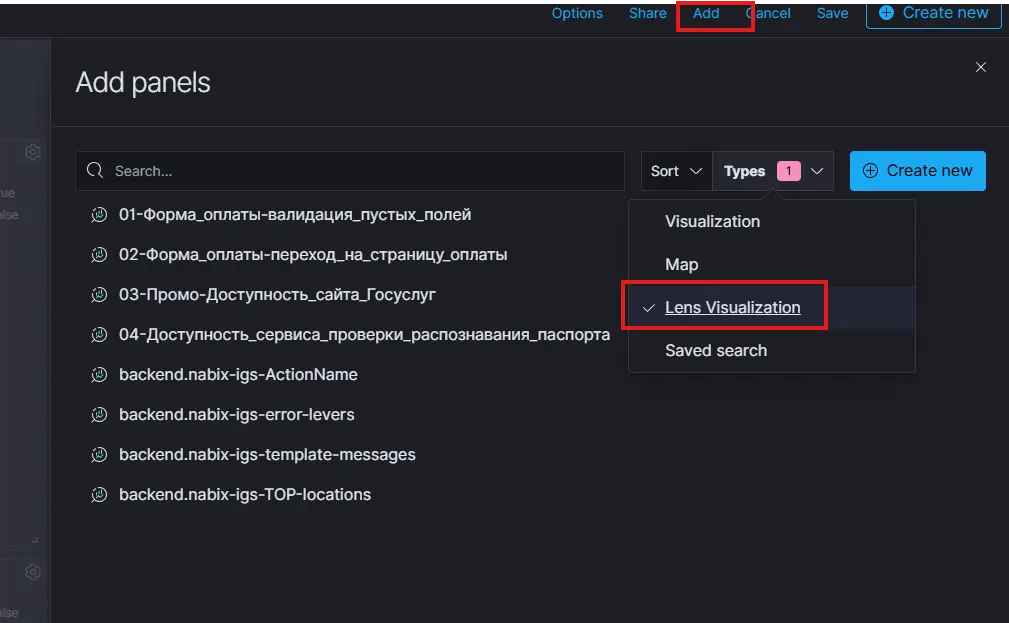Click the Lens icon beside backend.nabix-igs-TOP-locations
Screen dimensions: 1009x623
point(99,495)
